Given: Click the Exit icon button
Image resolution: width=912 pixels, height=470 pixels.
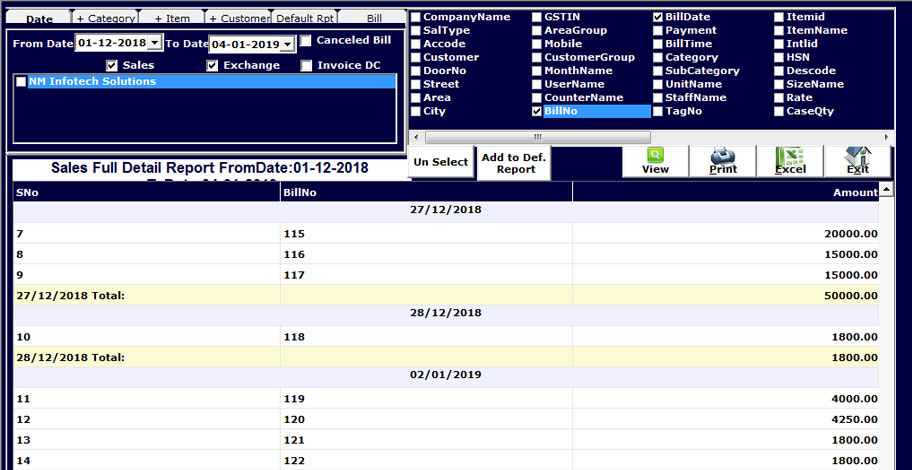Looking at the screenshot, I should pos(857,162).
